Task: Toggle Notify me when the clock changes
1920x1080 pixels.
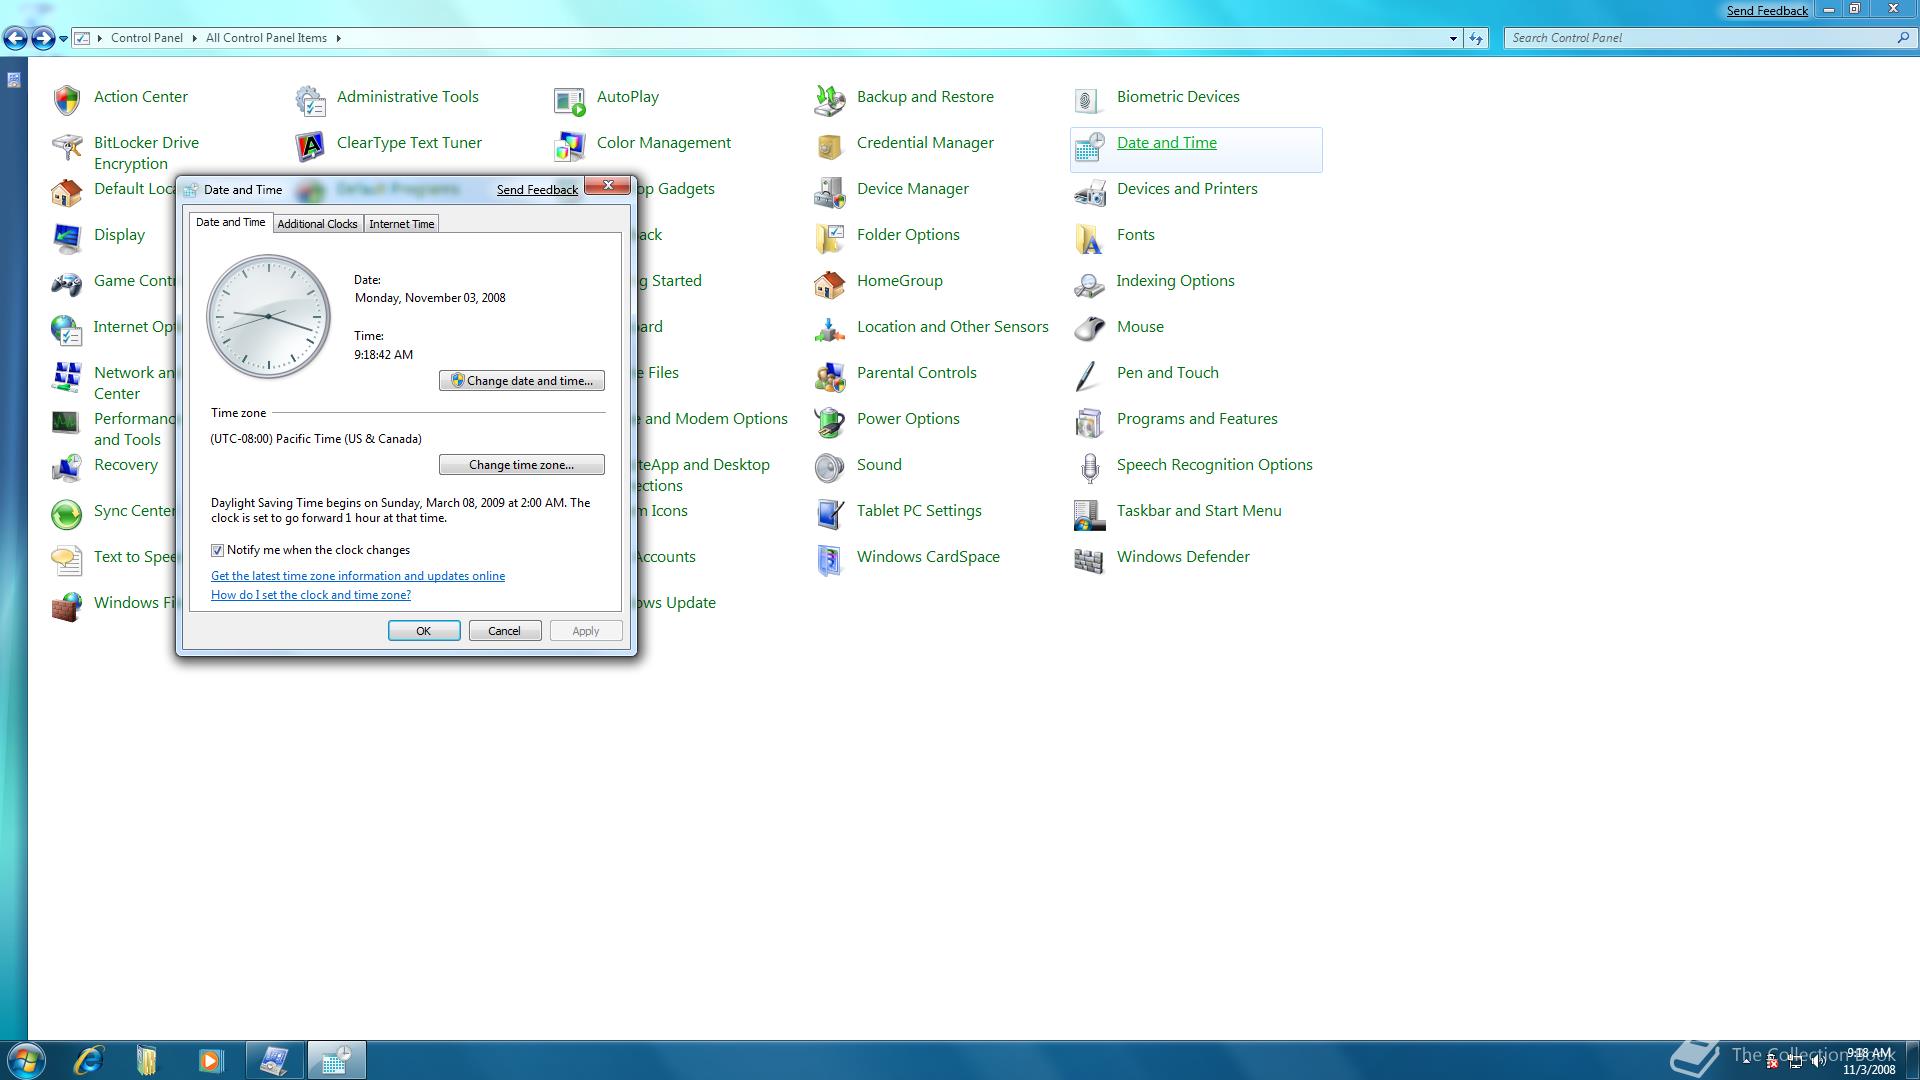Action: 217,550
